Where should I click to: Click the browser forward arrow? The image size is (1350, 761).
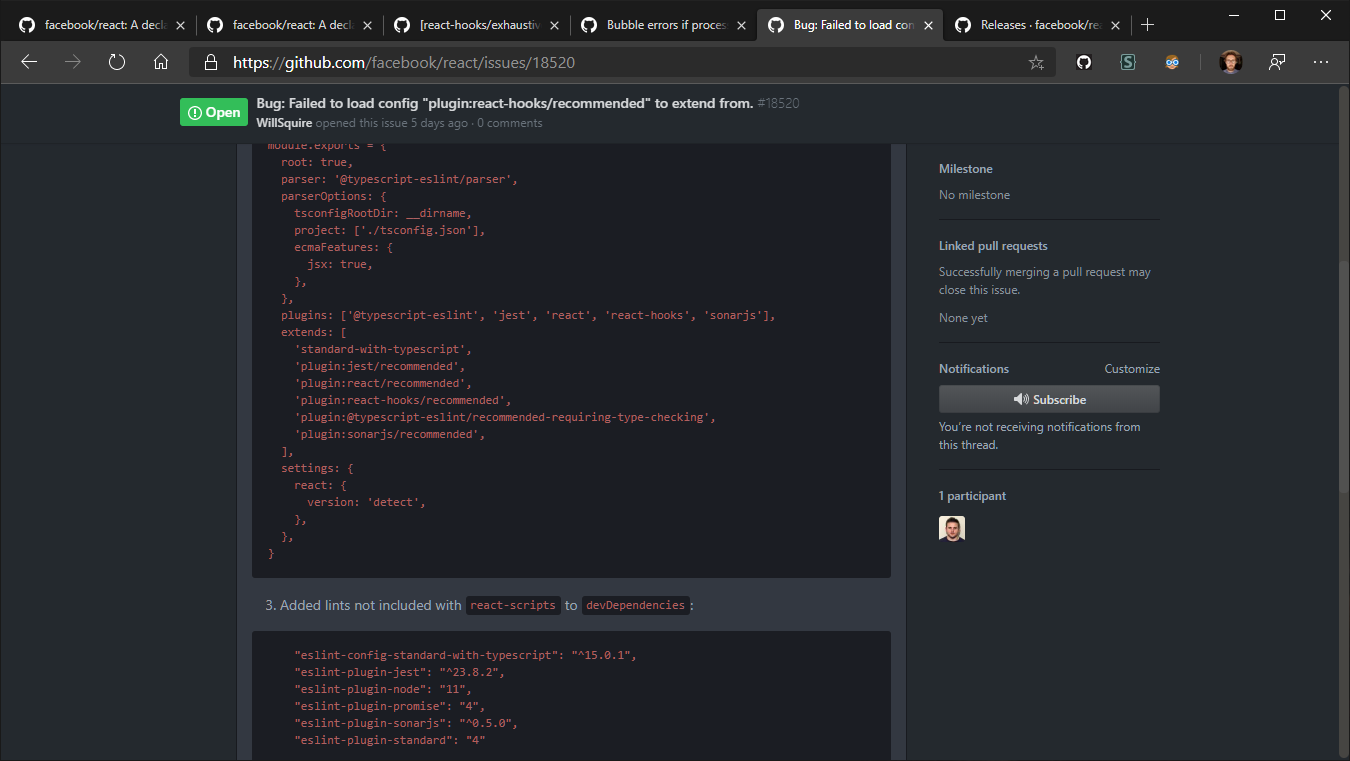(x=73, y=62)
